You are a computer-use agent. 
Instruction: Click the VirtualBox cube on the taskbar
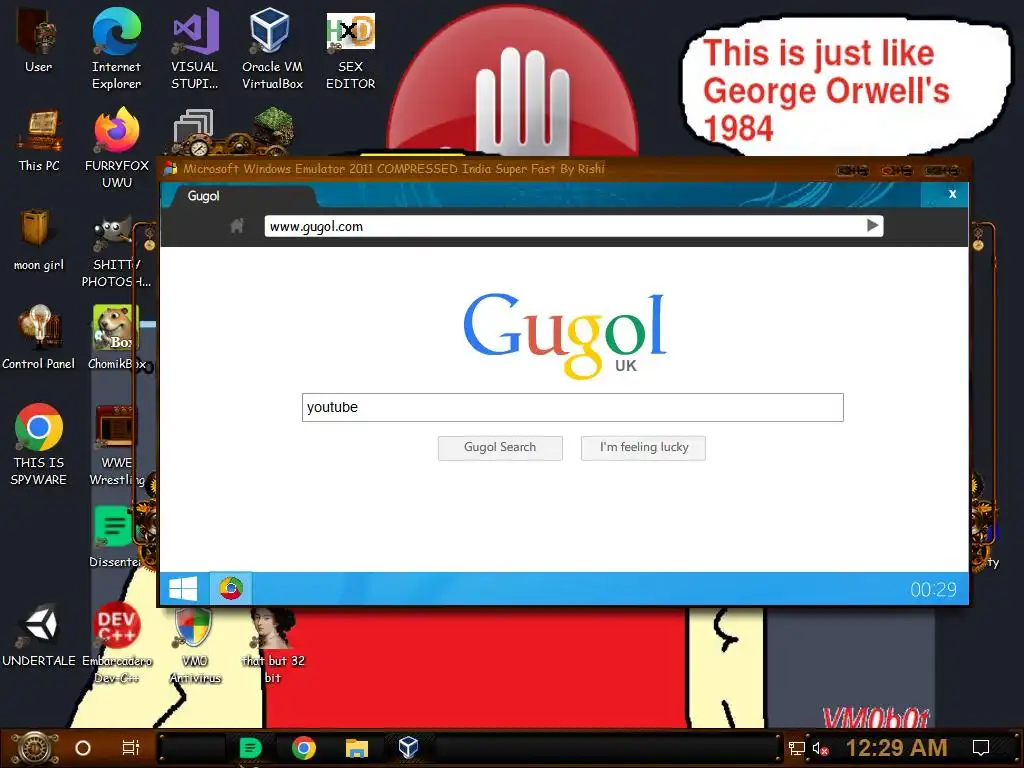[408, 748]
